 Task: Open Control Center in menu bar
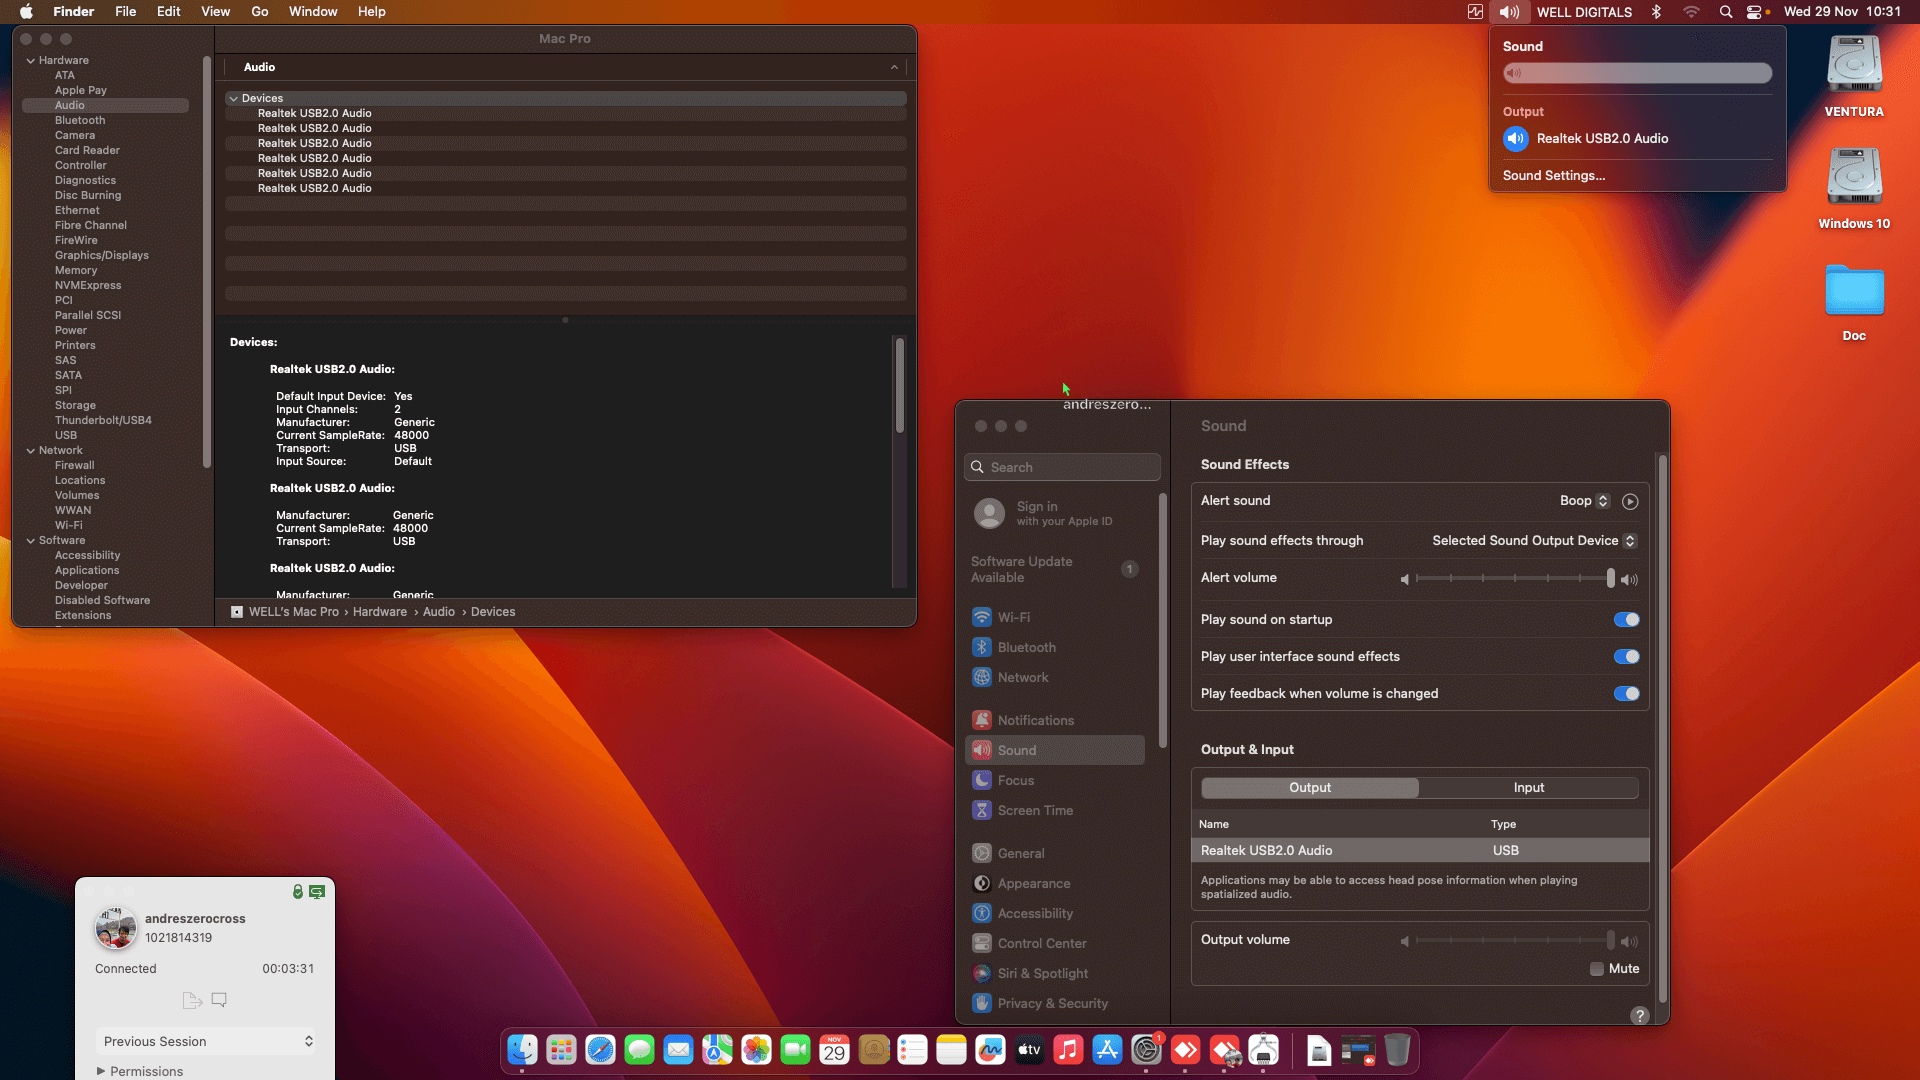point(1754,12)
